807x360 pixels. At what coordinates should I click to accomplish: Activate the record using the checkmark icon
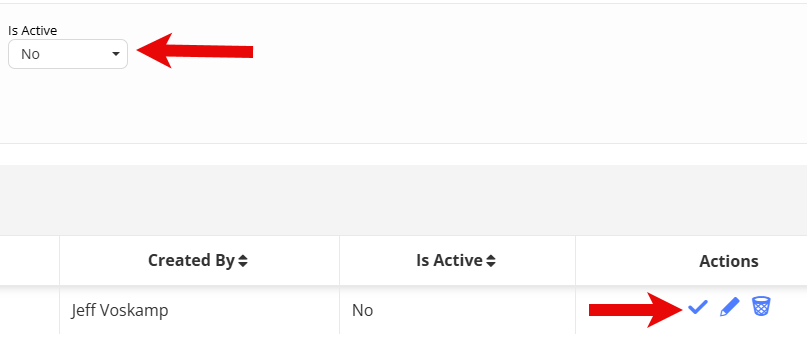pos(697,307)
